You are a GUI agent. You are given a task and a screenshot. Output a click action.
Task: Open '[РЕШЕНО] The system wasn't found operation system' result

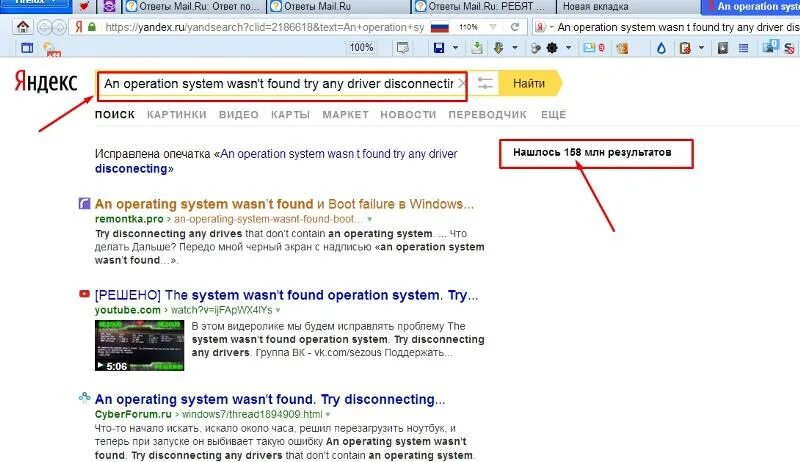click(x=286, y=295)
